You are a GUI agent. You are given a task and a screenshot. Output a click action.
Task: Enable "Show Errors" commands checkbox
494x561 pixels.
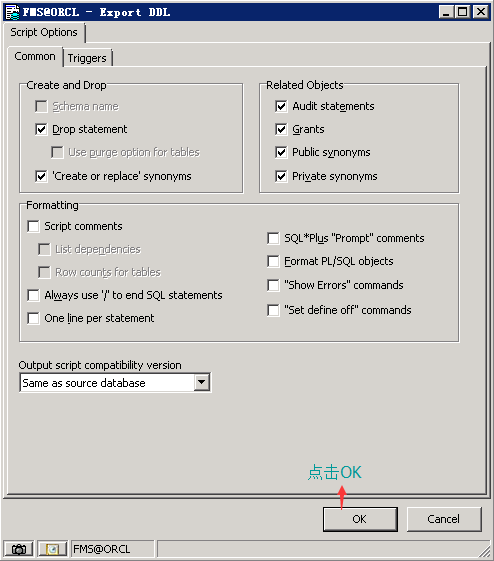(273, 285)
